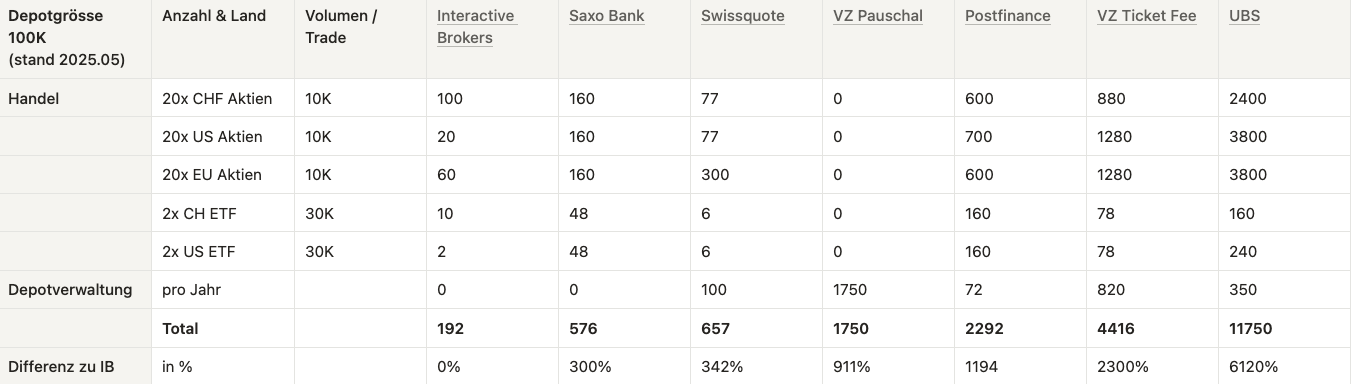Image resolution: width=1352 pixels, height=384 pixels.
Task: Select the Depotverwaltung row label
Action: [x=70, y=289]
